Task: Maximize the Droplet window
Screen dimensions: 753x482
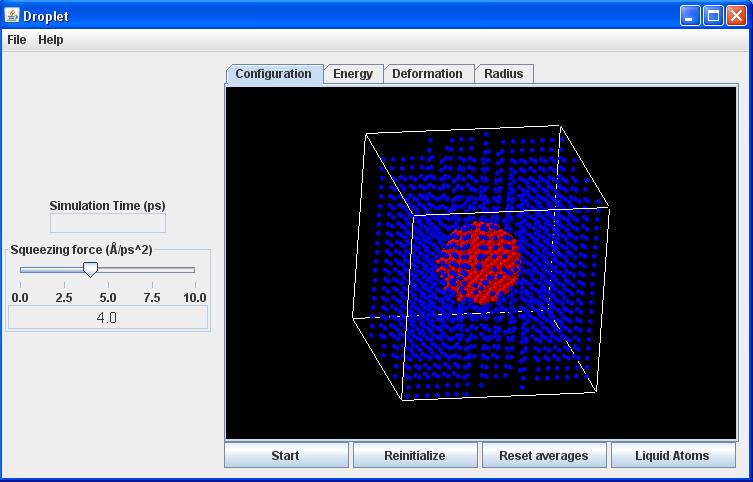Action: pyautogui.click(x=713, y=16)
